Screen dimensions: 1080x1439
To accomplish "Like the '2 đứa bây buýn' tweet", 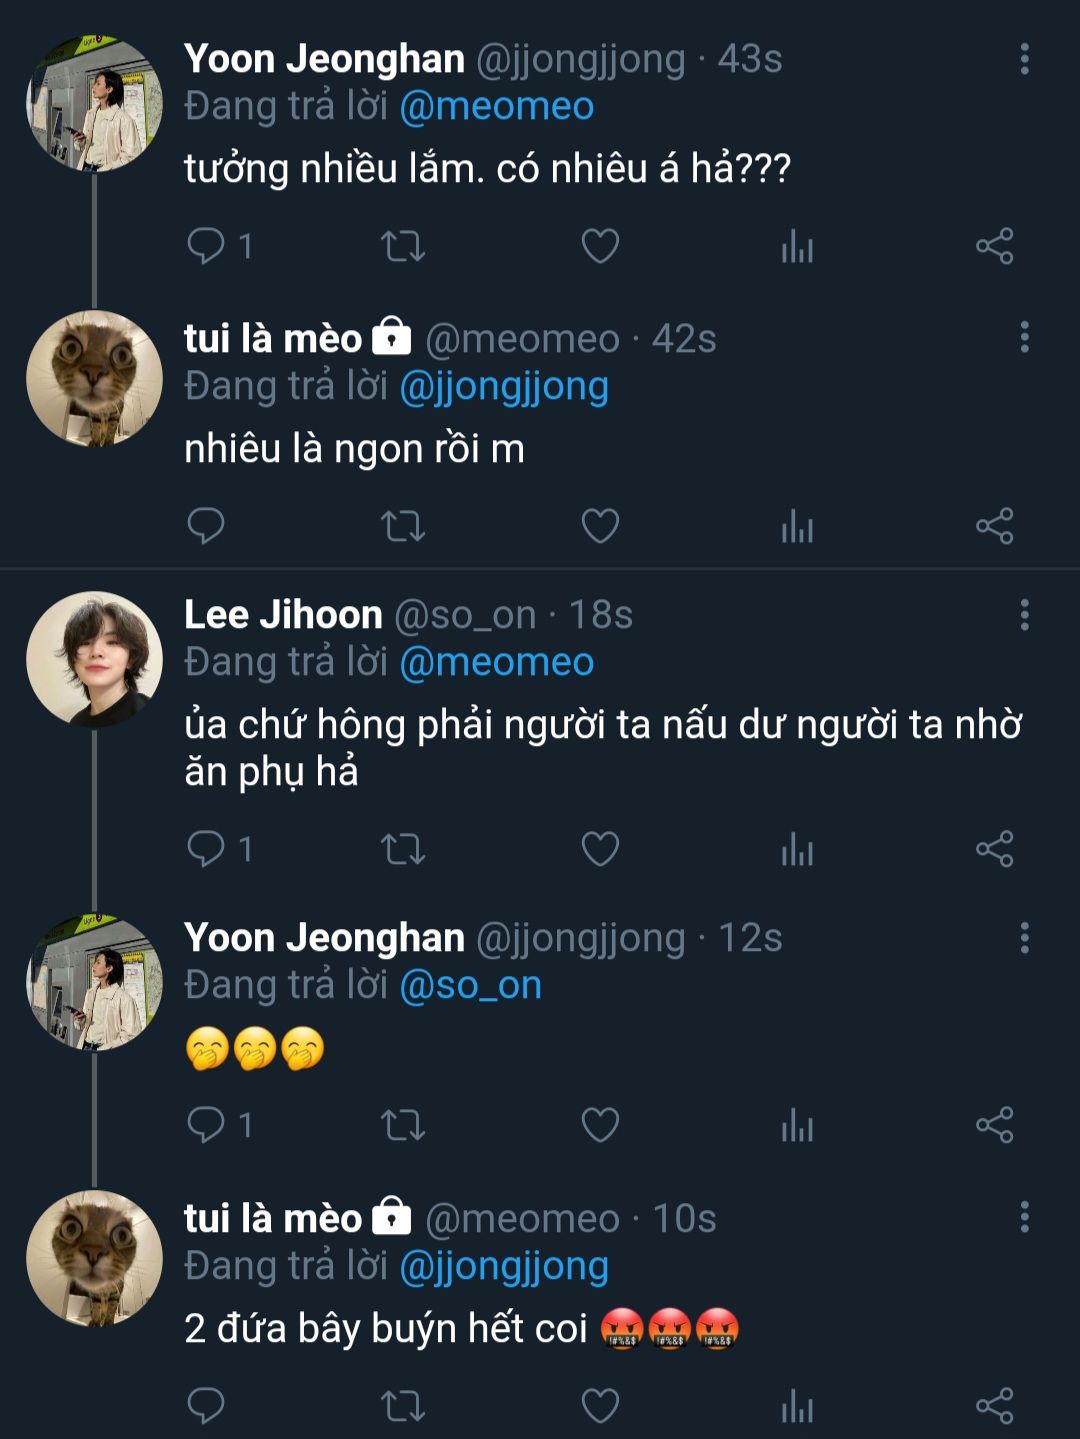I will (x=600, y=1405).
